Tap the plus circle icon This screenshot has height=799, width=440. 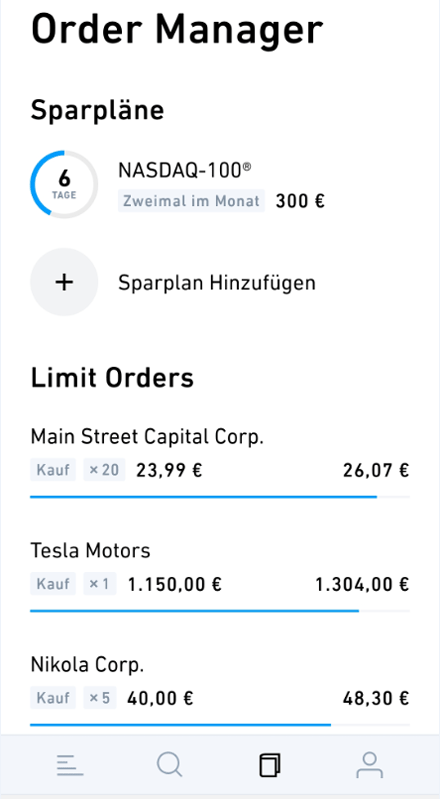(64, 282)
